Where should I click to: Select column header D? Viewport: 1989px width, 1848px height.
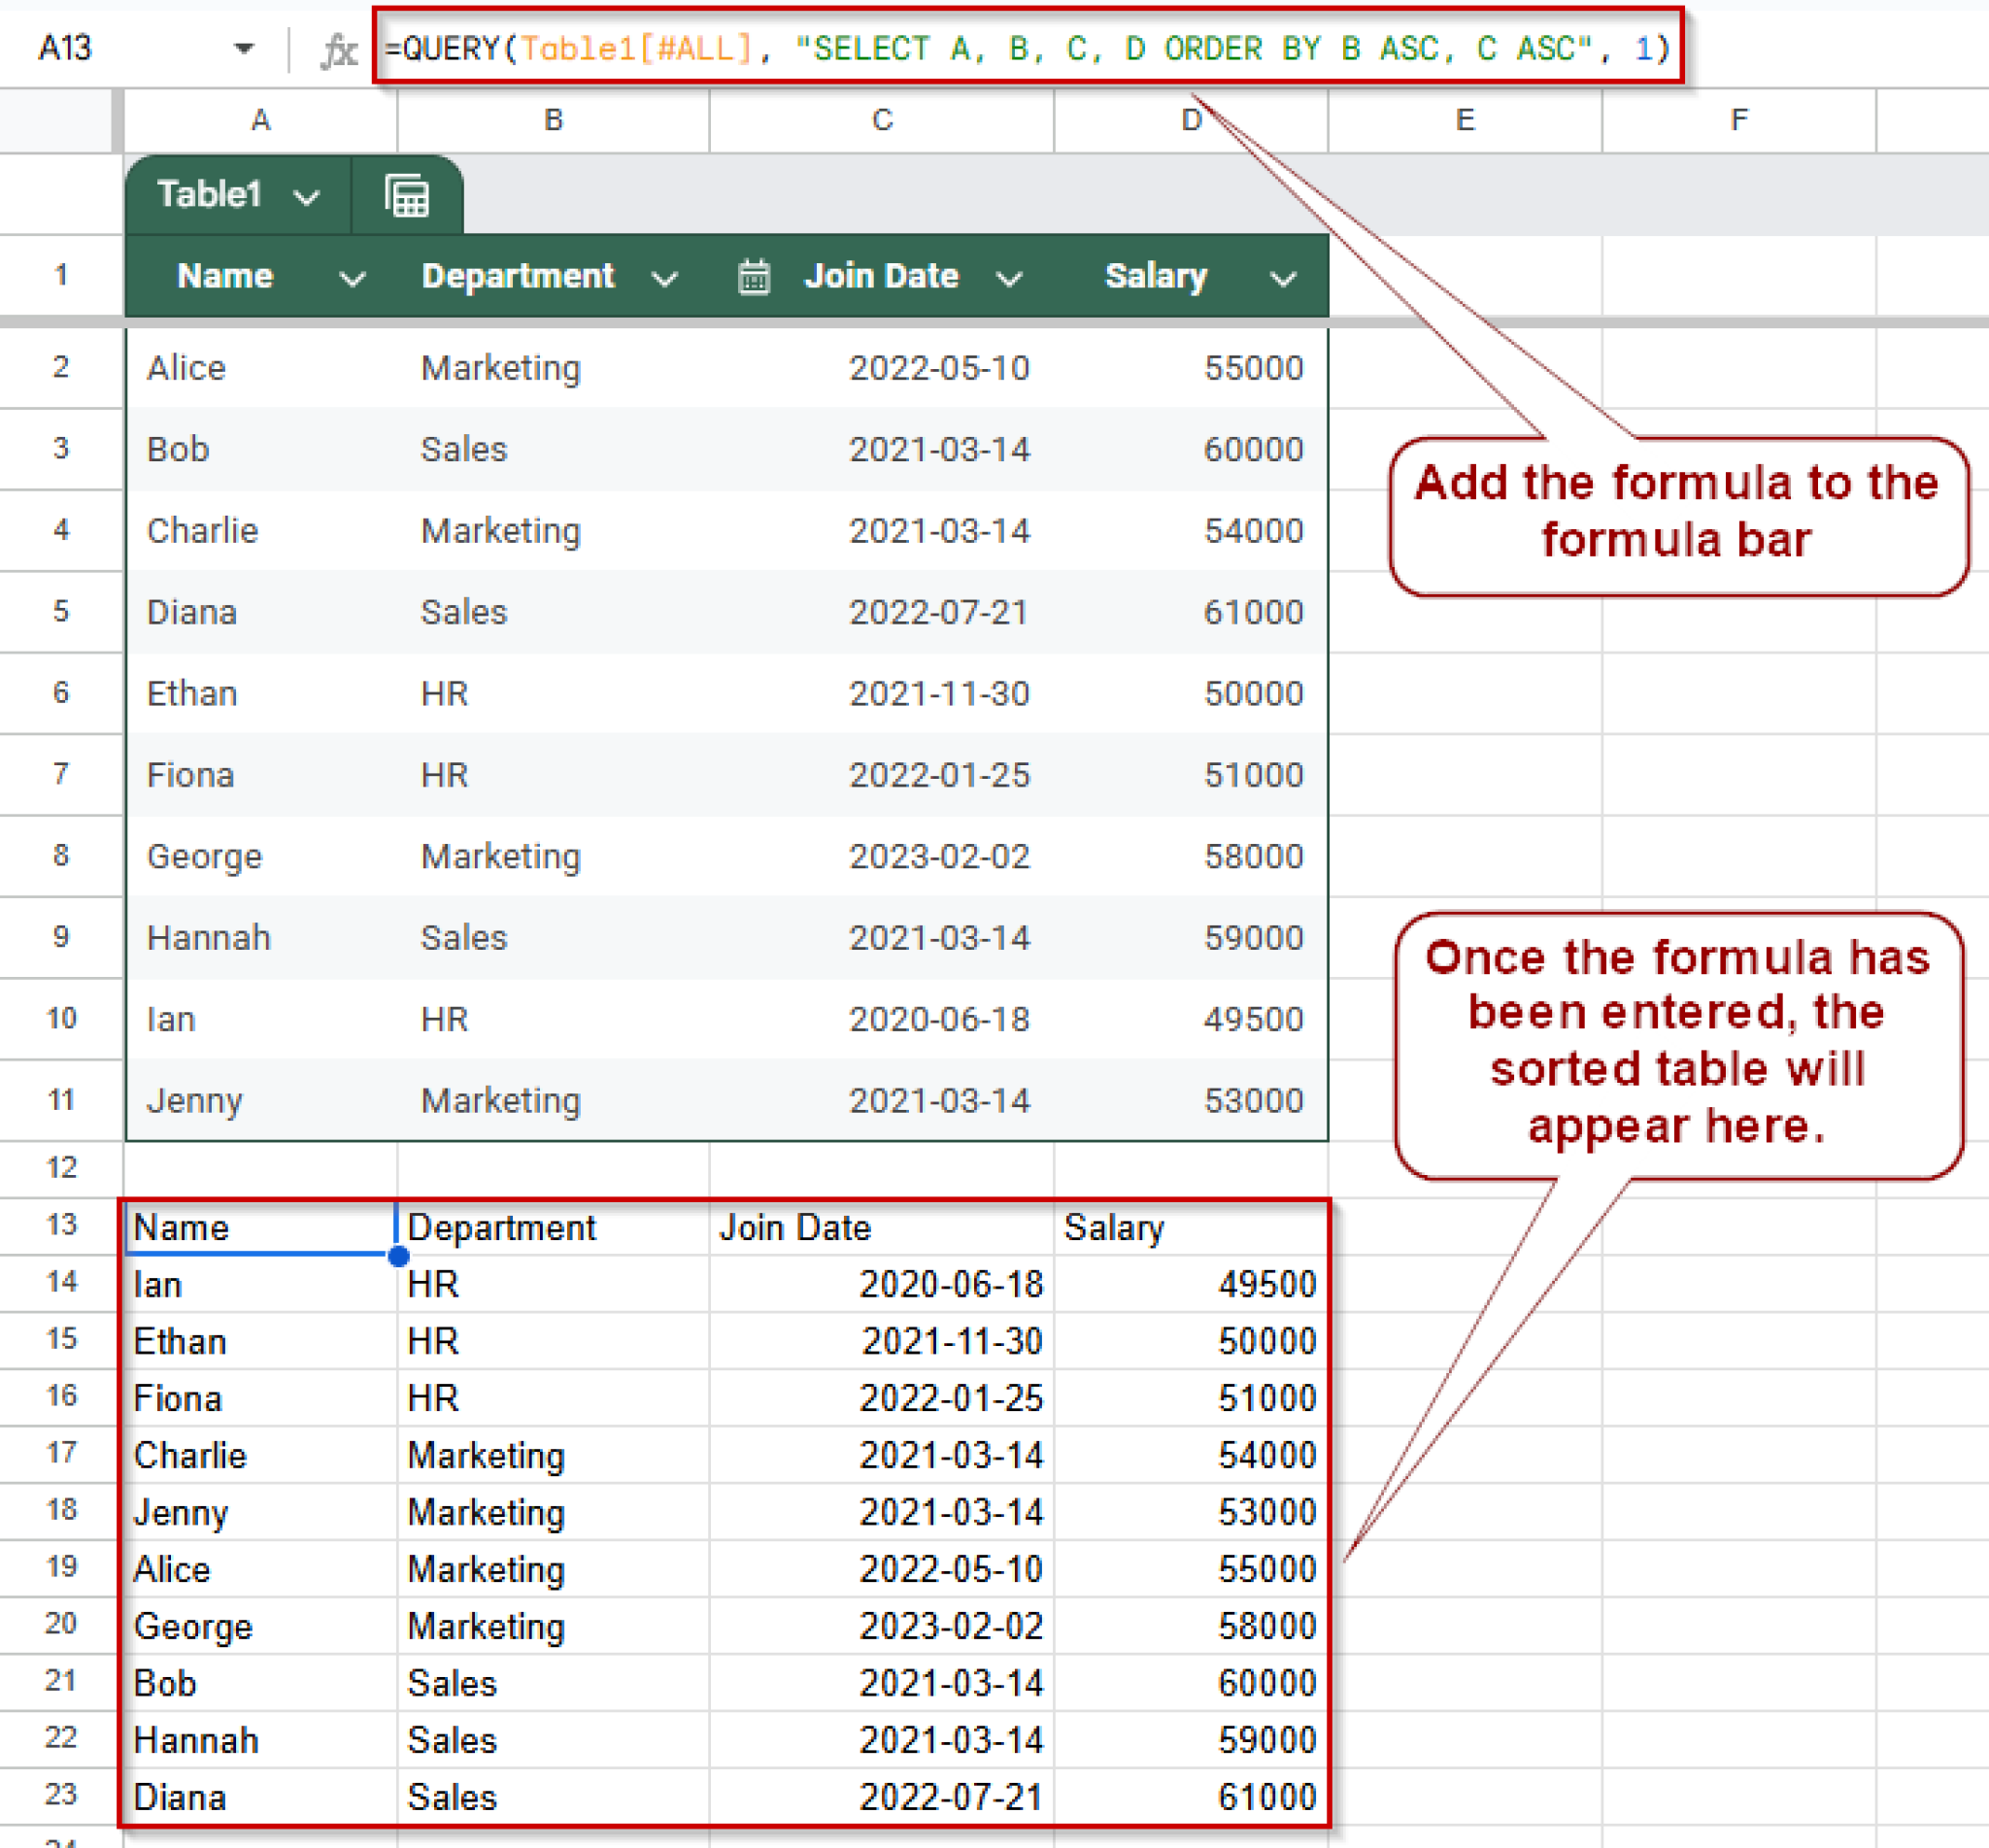[x=1190, y=120]
